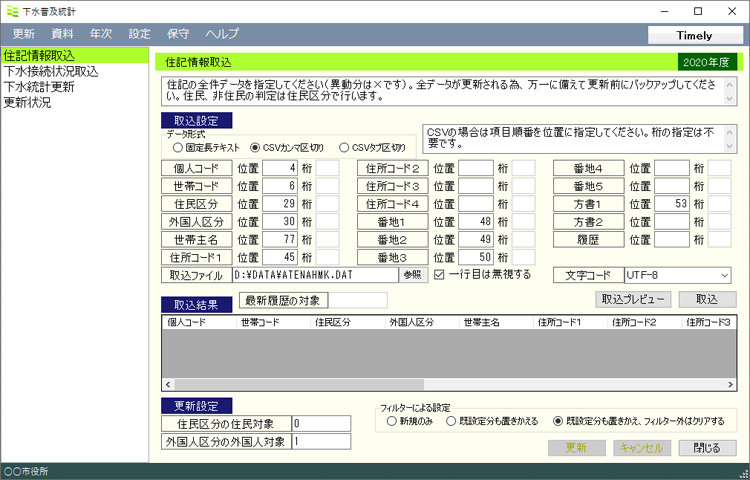The height and width of the screenshot is (480, 750).
Task: Click the 取込ファイル path field
Action: [314, 275]
